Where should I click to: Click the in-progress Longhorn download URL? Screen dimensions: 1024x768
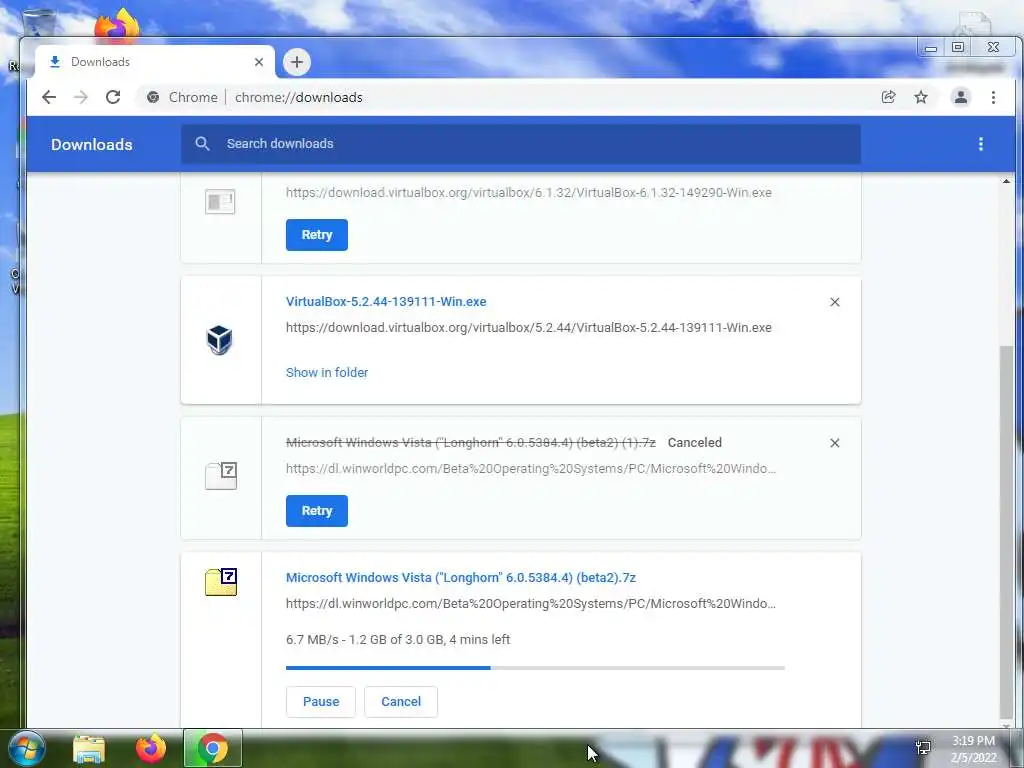pos(531,603)
